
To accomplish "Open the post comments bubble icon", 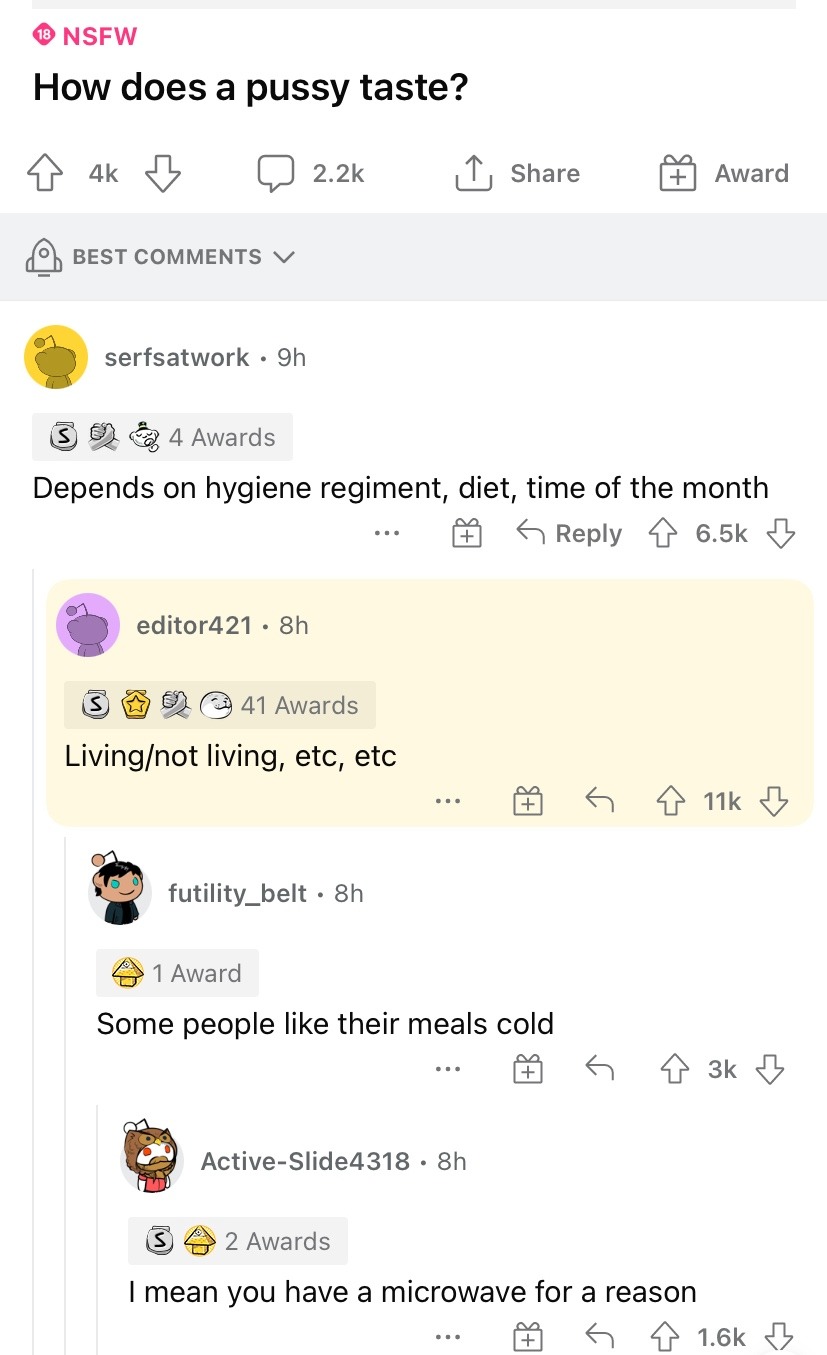I will coord(274,174).
